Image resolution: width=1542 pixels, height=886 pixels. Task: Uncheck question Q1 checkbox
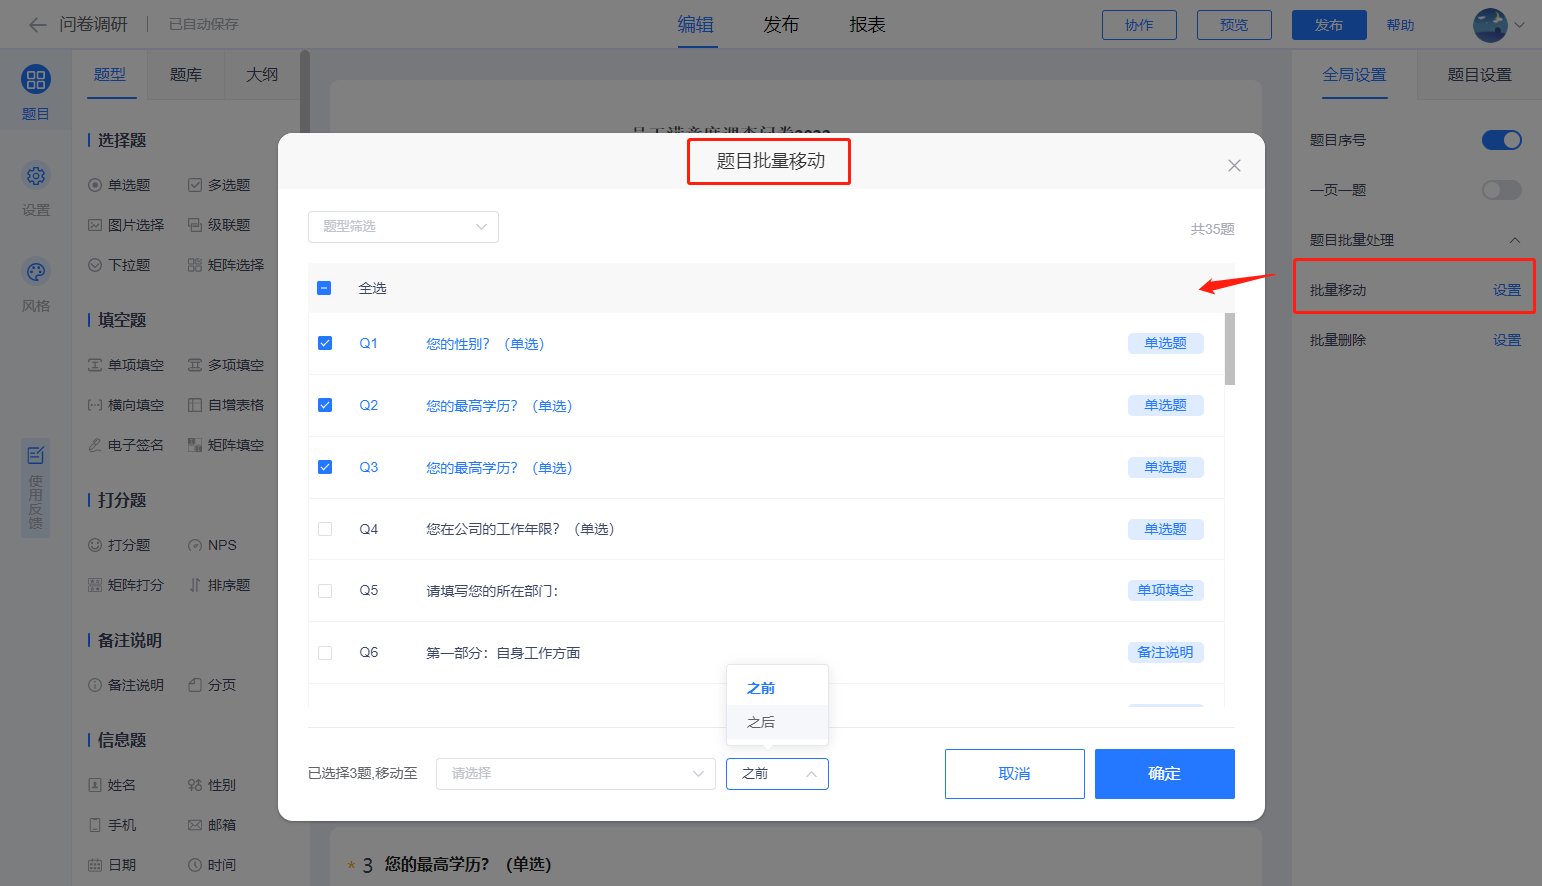click(x=325, y=343)
